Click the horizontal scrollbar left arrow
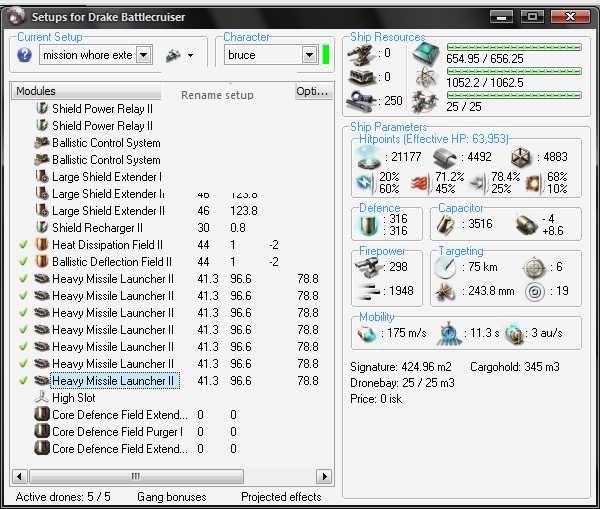 point(19,476)
